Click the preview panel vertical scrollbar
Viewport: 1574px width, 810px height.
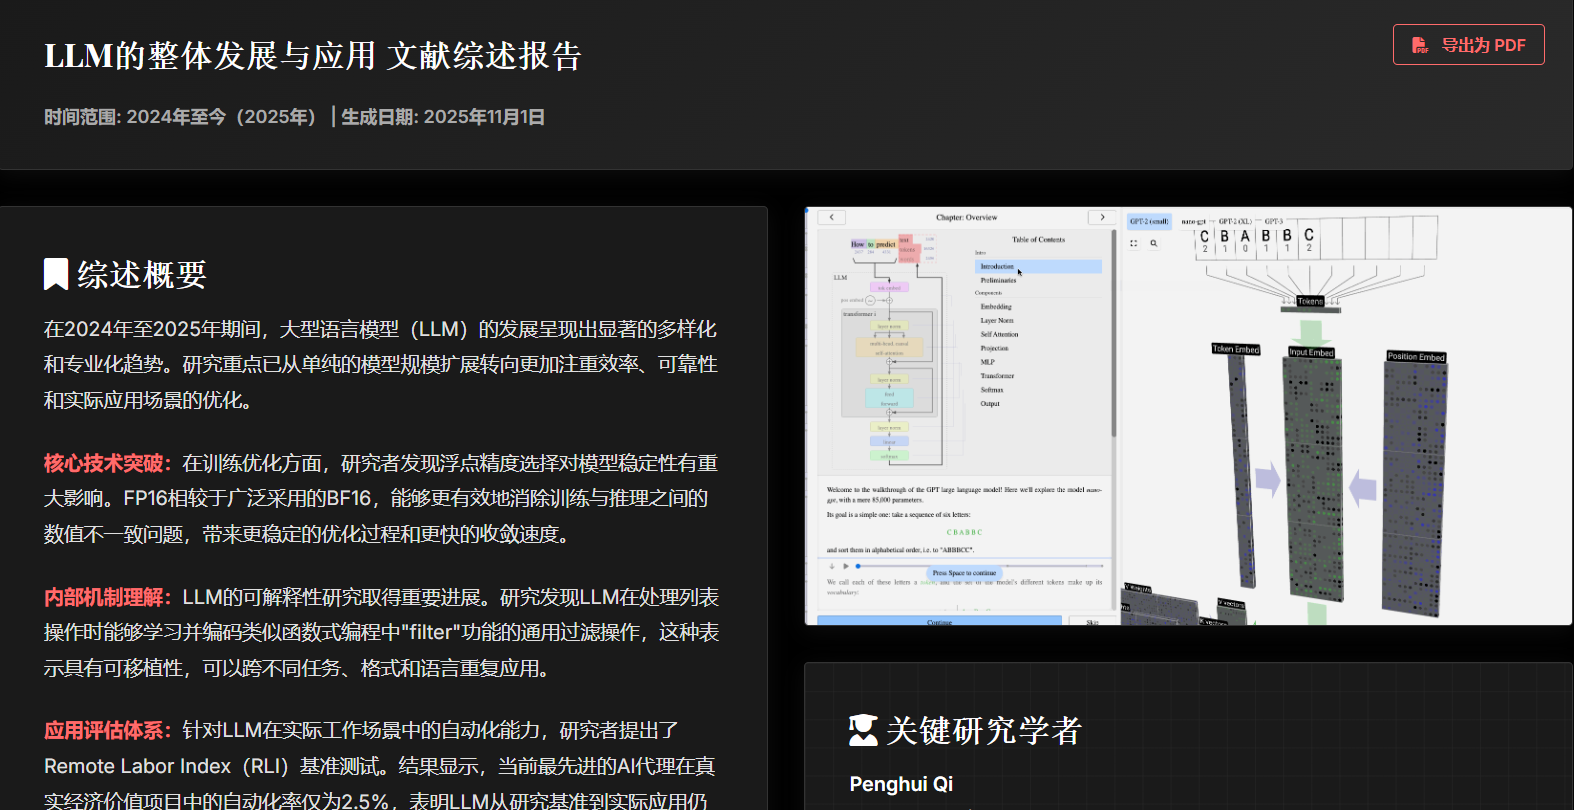[1113, 335]
